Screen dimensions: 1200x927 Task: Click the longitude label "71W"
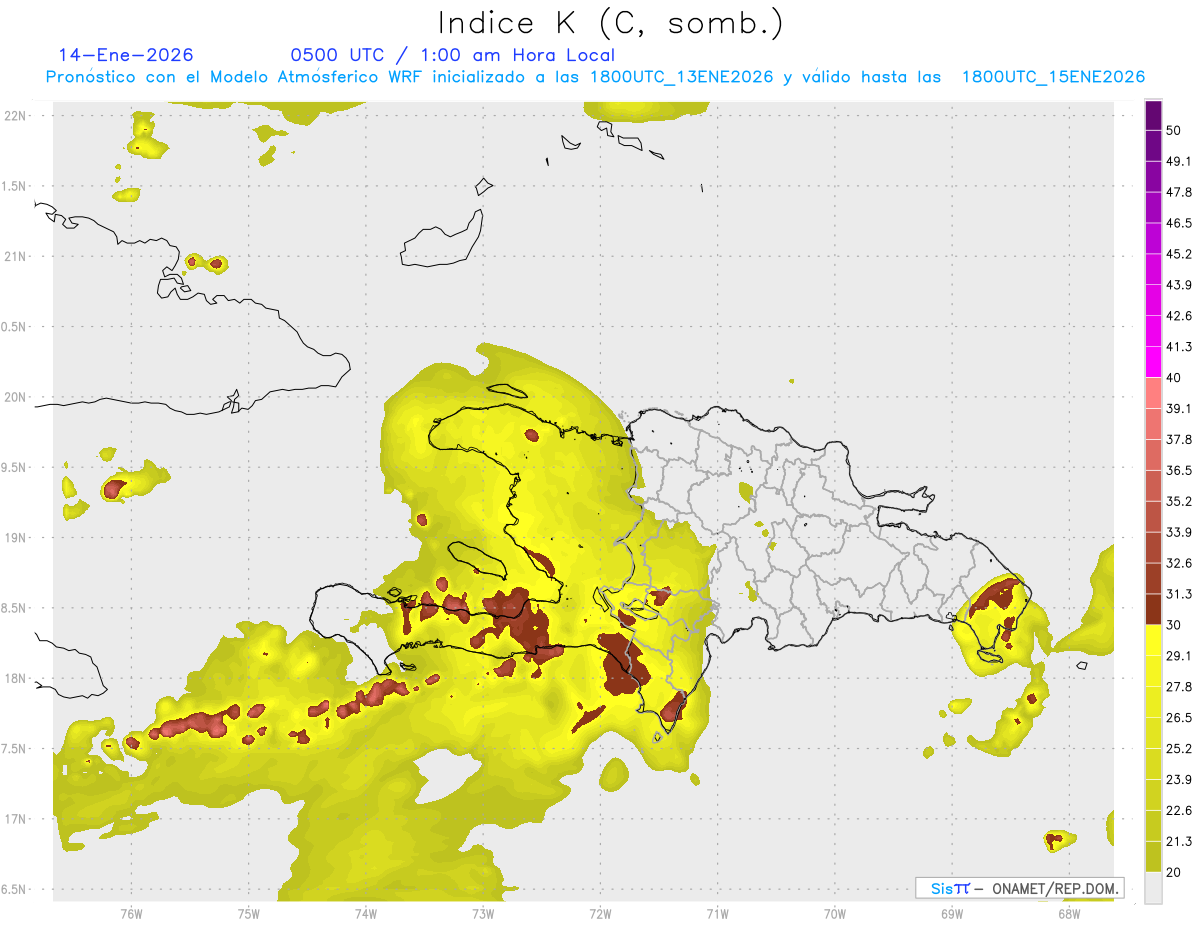(717, 914)
